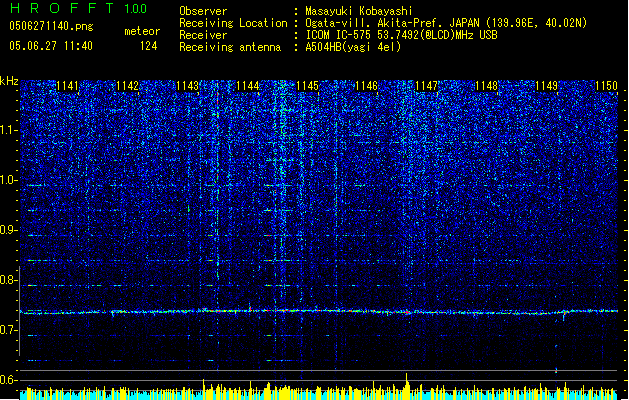Click time marker 1144

pyautogui.click(x=248, y=86)
